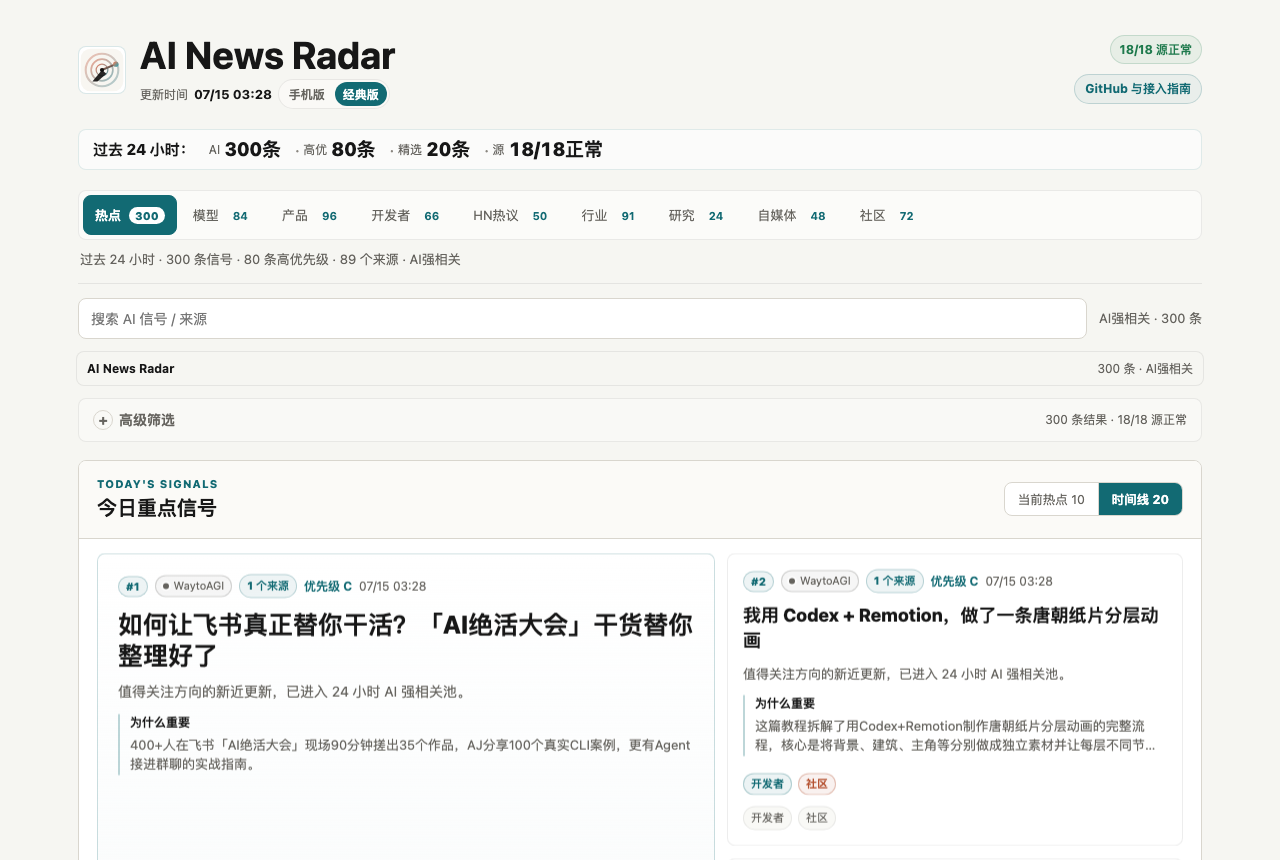Click the teal 开发者 tag on #2 card
1280x860 pixels.
coord(767,784)
